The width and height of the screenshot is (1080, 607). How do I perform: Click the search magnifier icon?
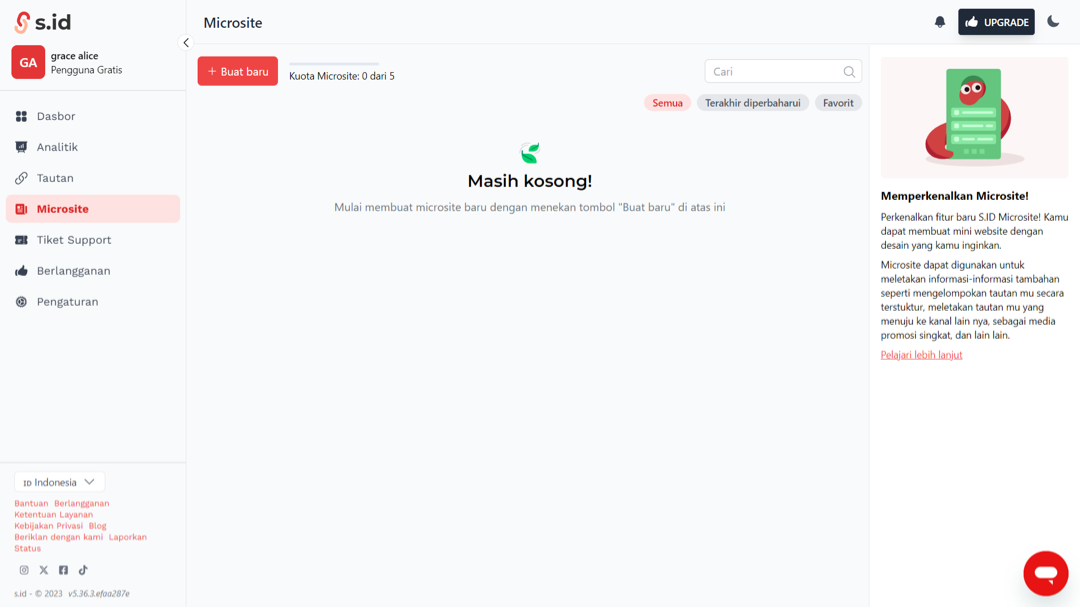849,72
